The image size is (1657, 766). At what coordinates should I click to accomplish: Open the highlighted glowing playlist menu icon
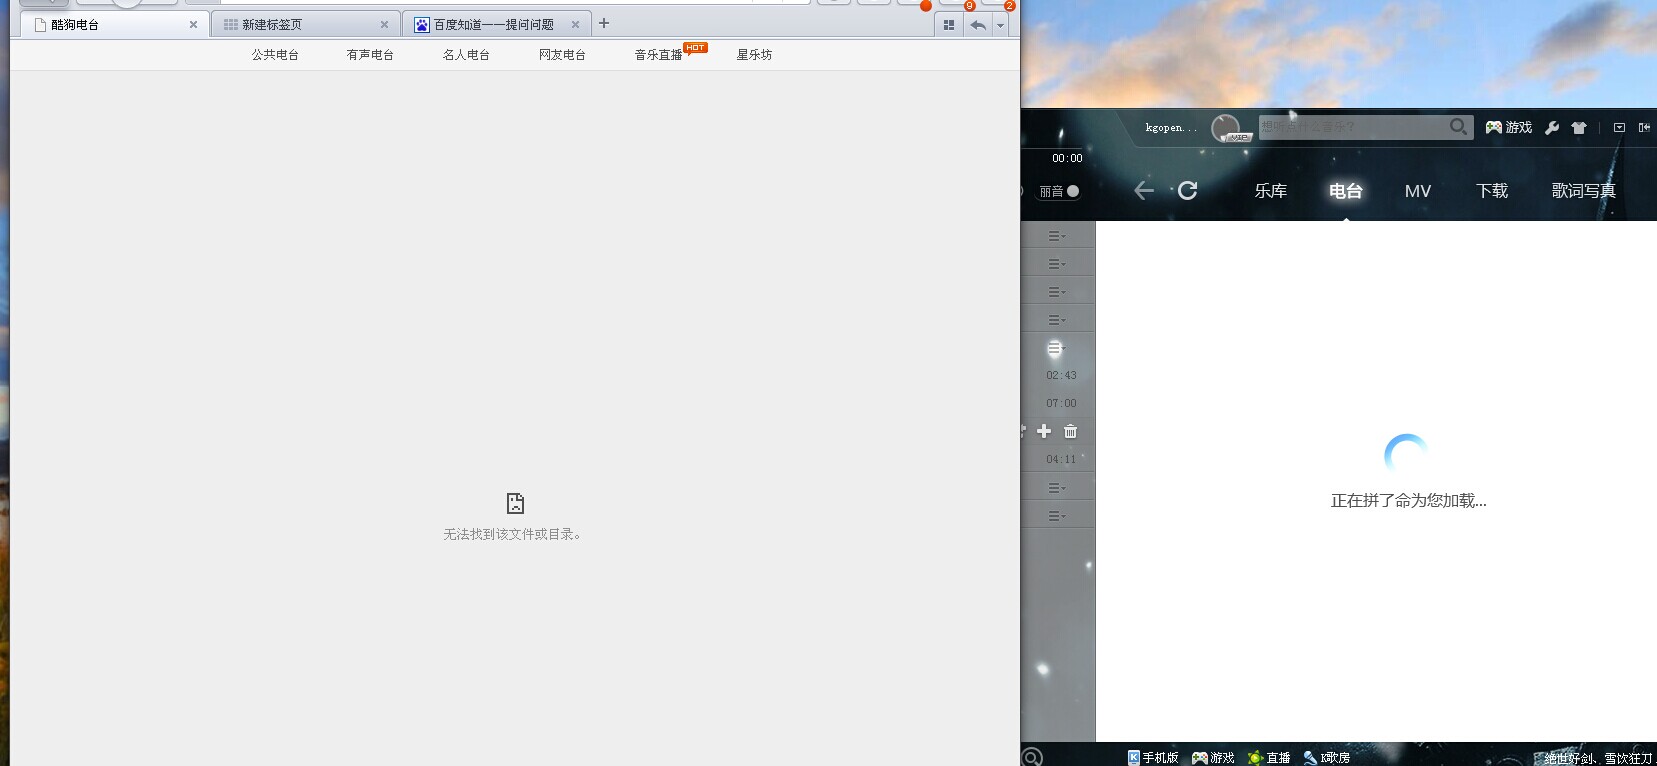coord(1055,348)
